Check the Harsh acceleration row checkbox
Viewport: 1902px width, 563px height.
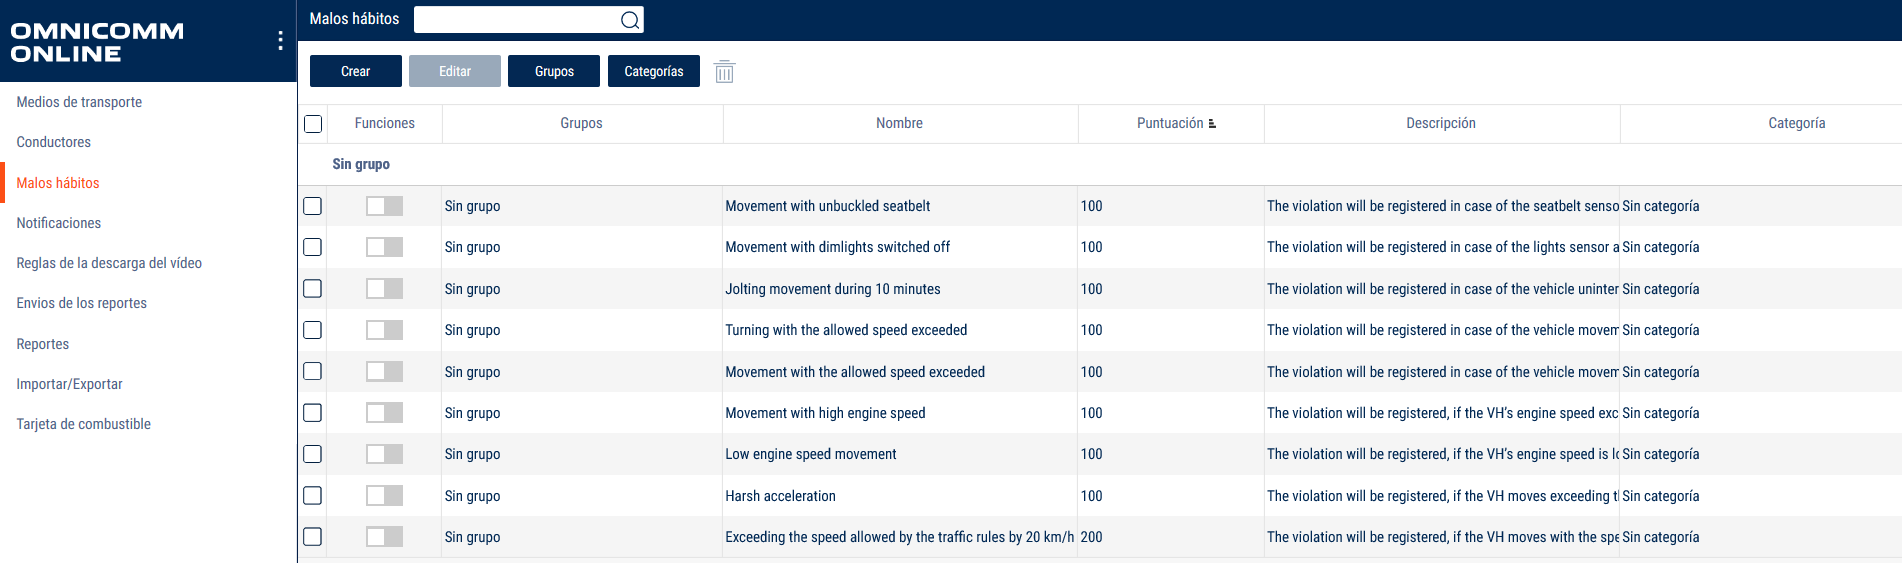pos(313,496)
